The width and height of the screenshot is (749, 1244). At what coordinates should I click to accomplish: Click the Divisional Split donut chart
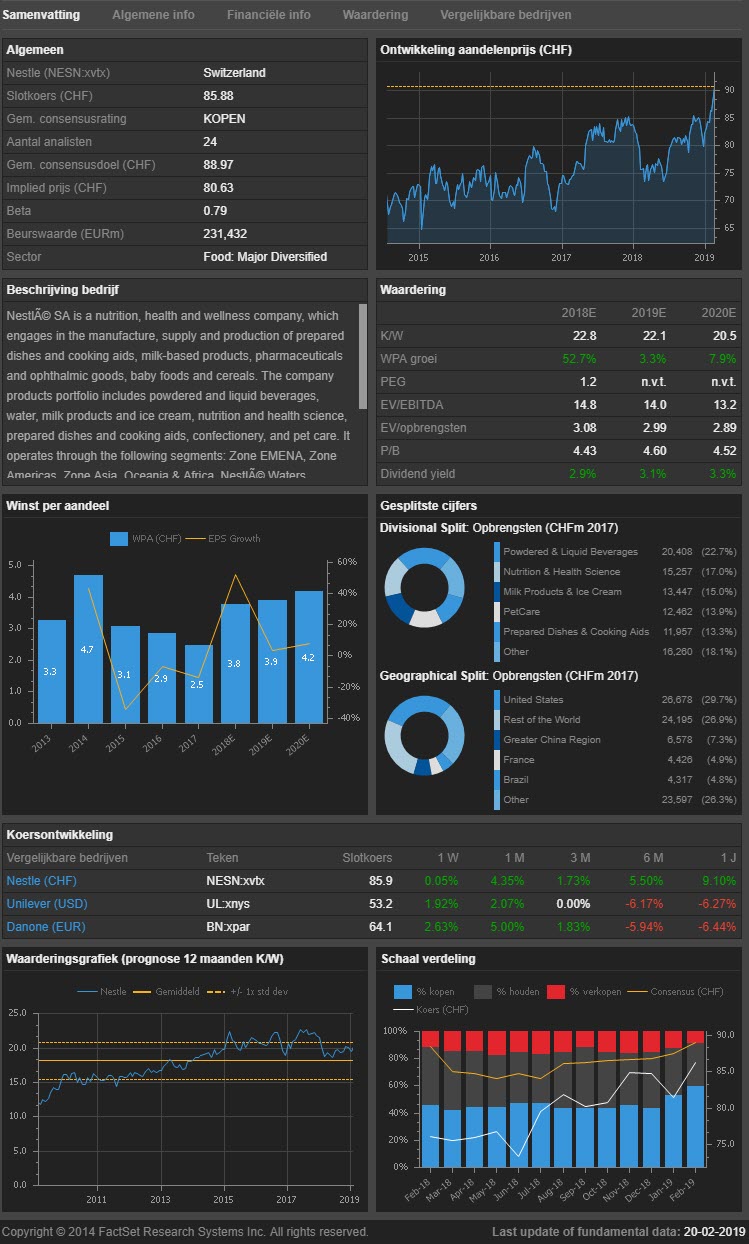(425, 587)
